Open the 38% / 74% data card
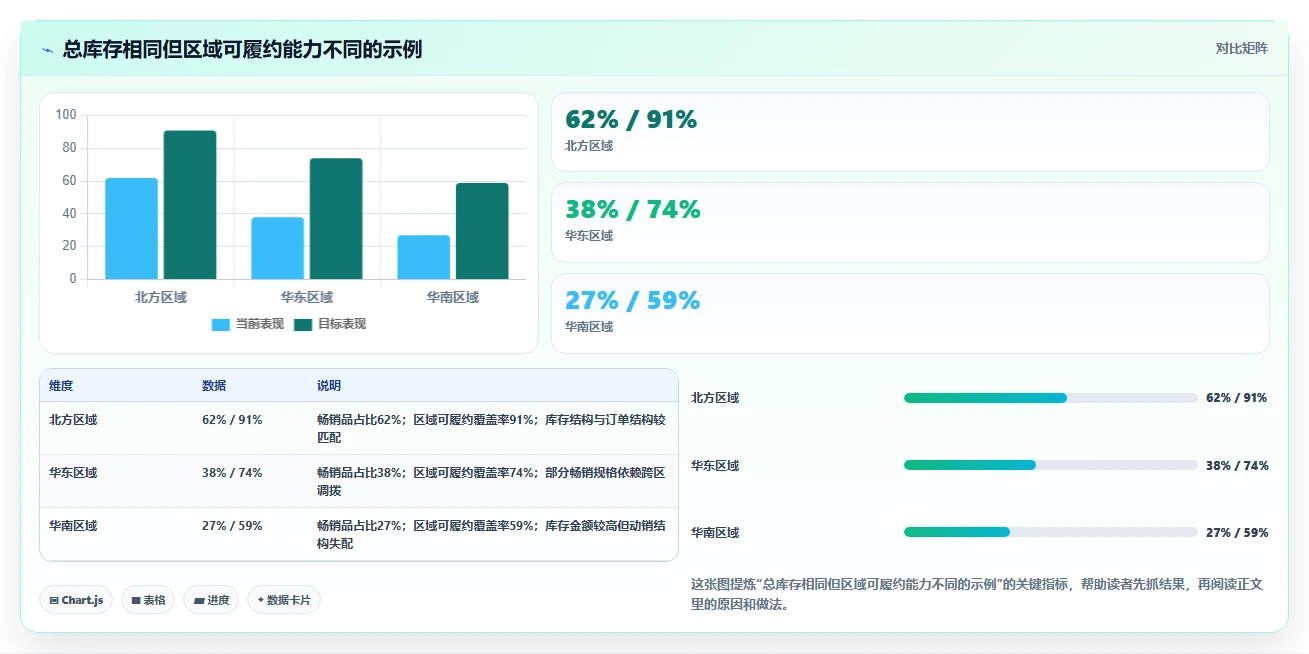The image size is (1309, 654). (x=910, y=222)
